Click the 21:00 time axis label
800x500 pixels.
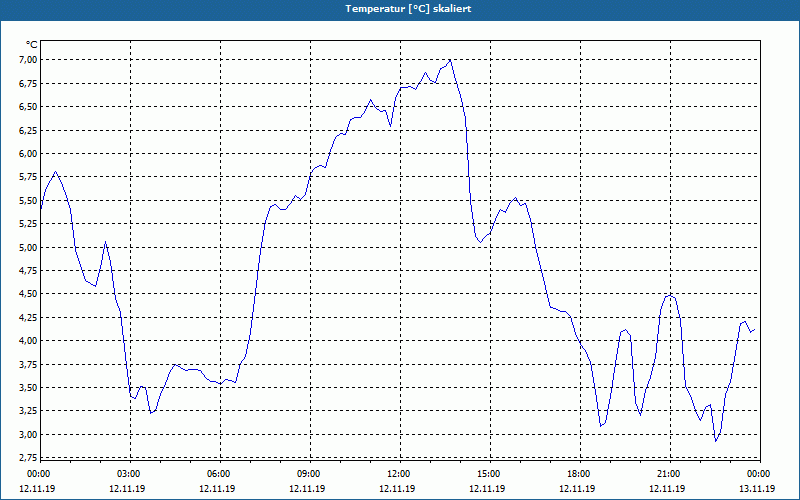(670, 474)
